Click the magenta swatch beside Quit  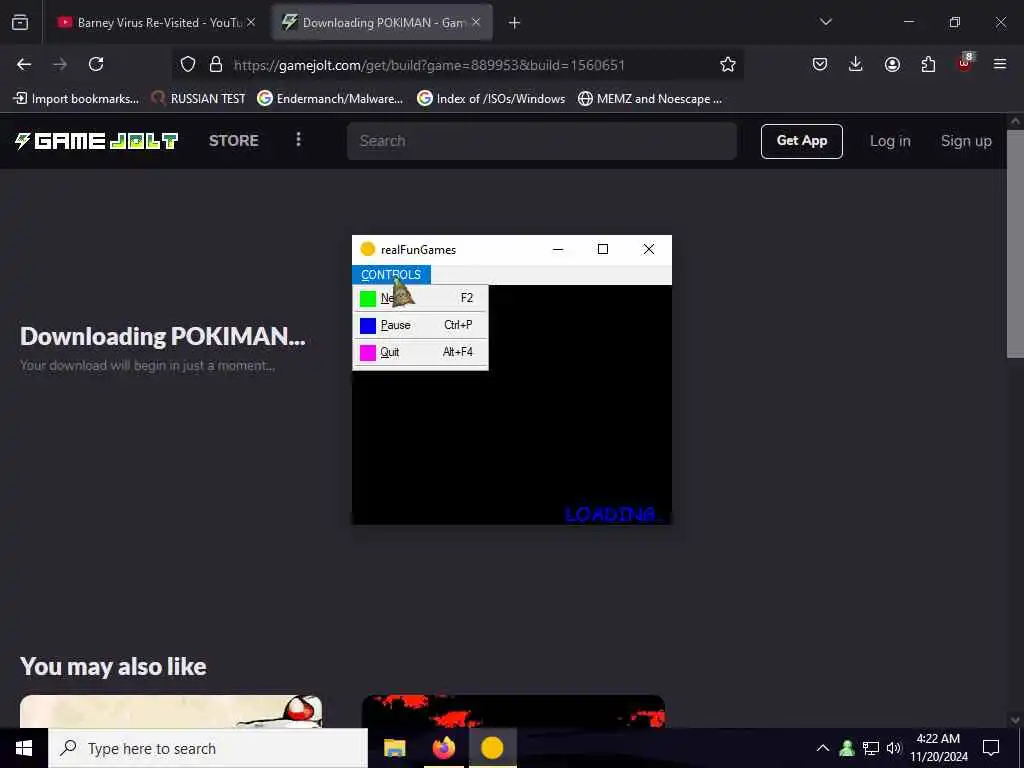click(x=368, y=353)
